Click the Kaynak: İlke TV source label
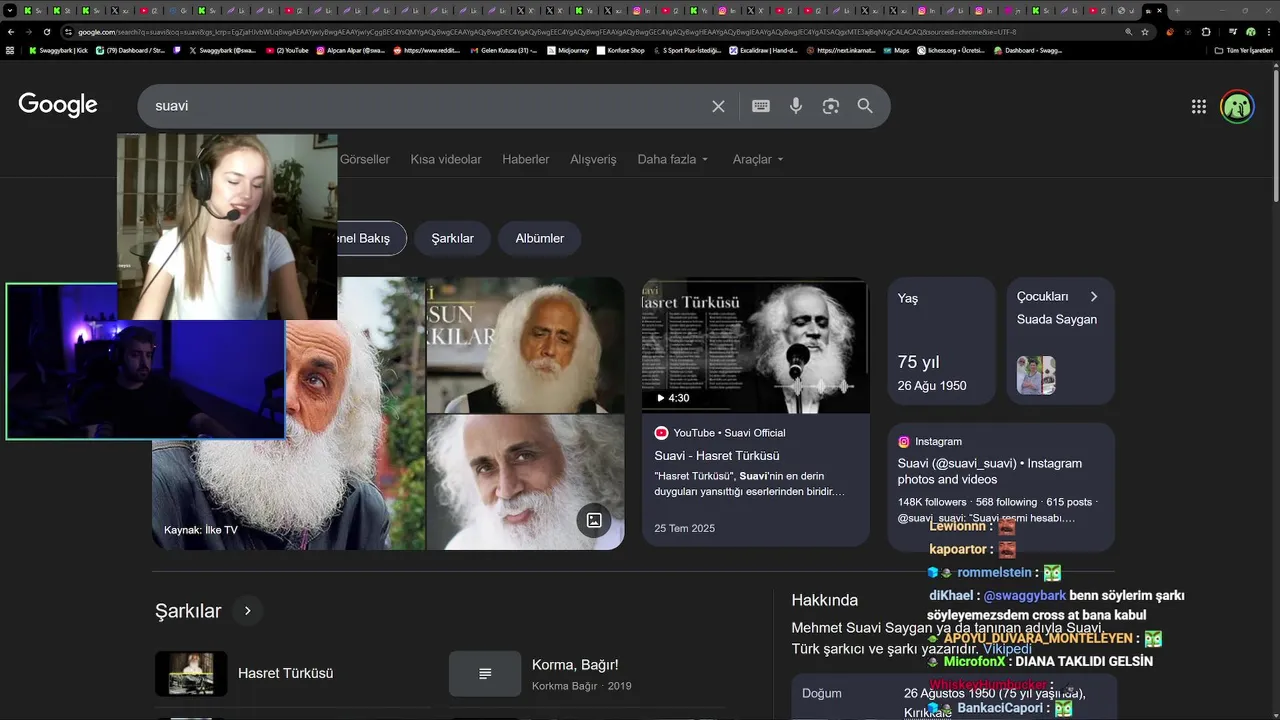This screenshot has width=1280, height=720. (x=201, y=530)
